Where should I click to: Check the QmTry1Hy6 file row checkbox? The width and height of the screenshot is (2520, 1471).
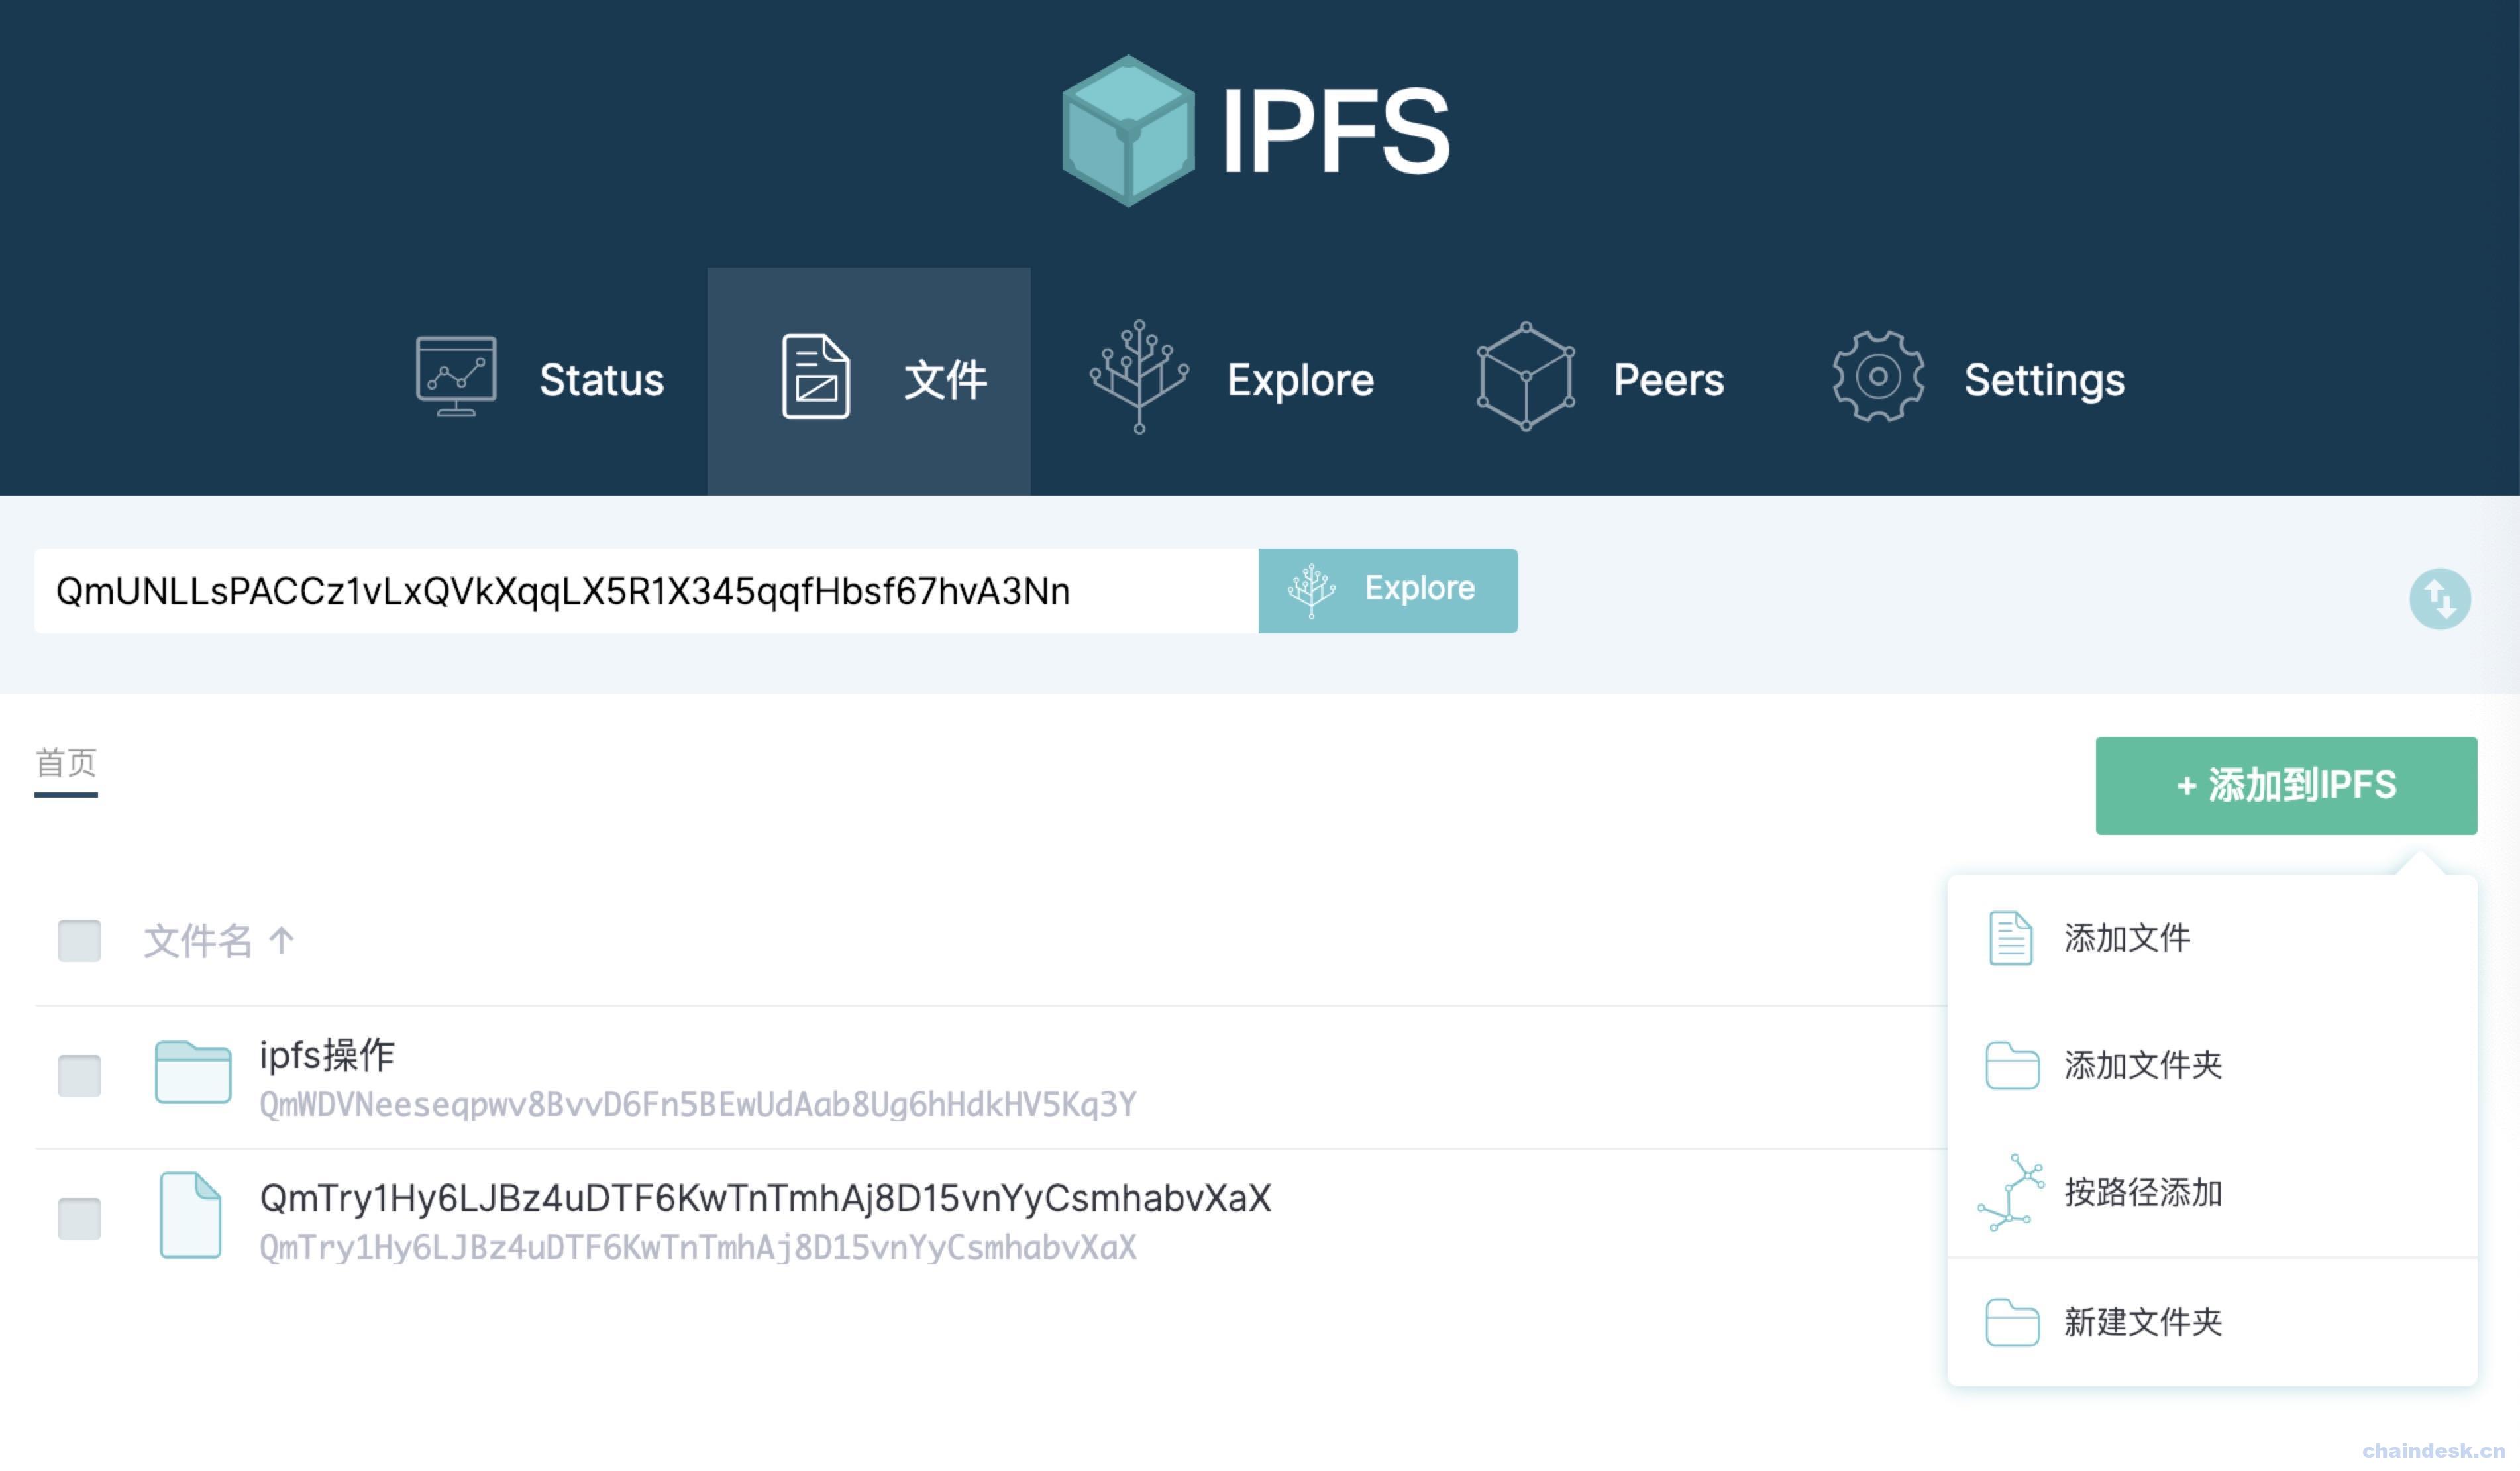[79, 1218]
